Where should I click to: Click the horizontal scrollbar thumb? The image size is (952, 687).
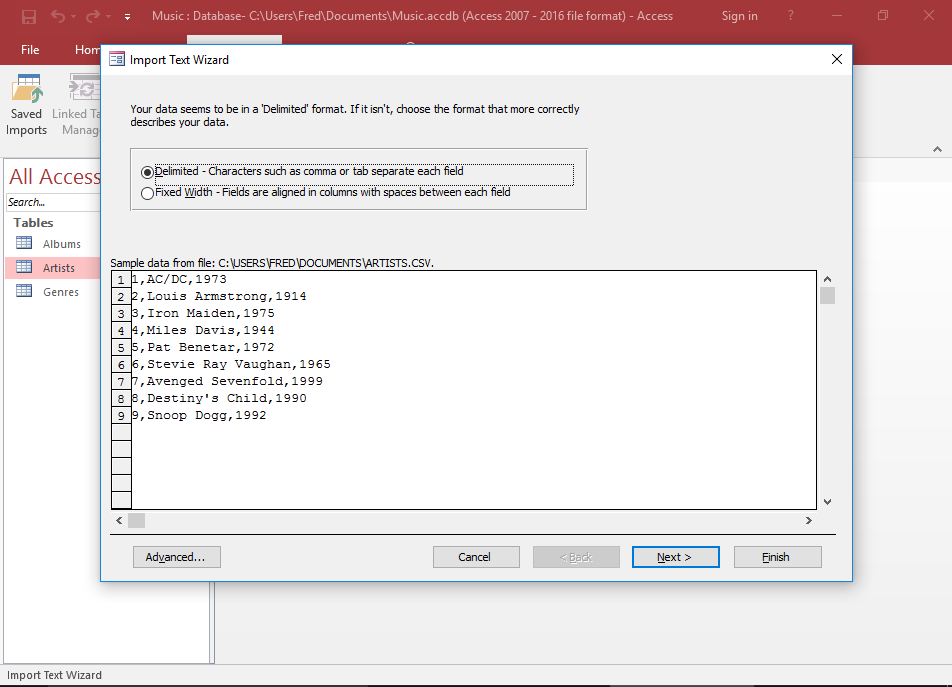point(137,521)
